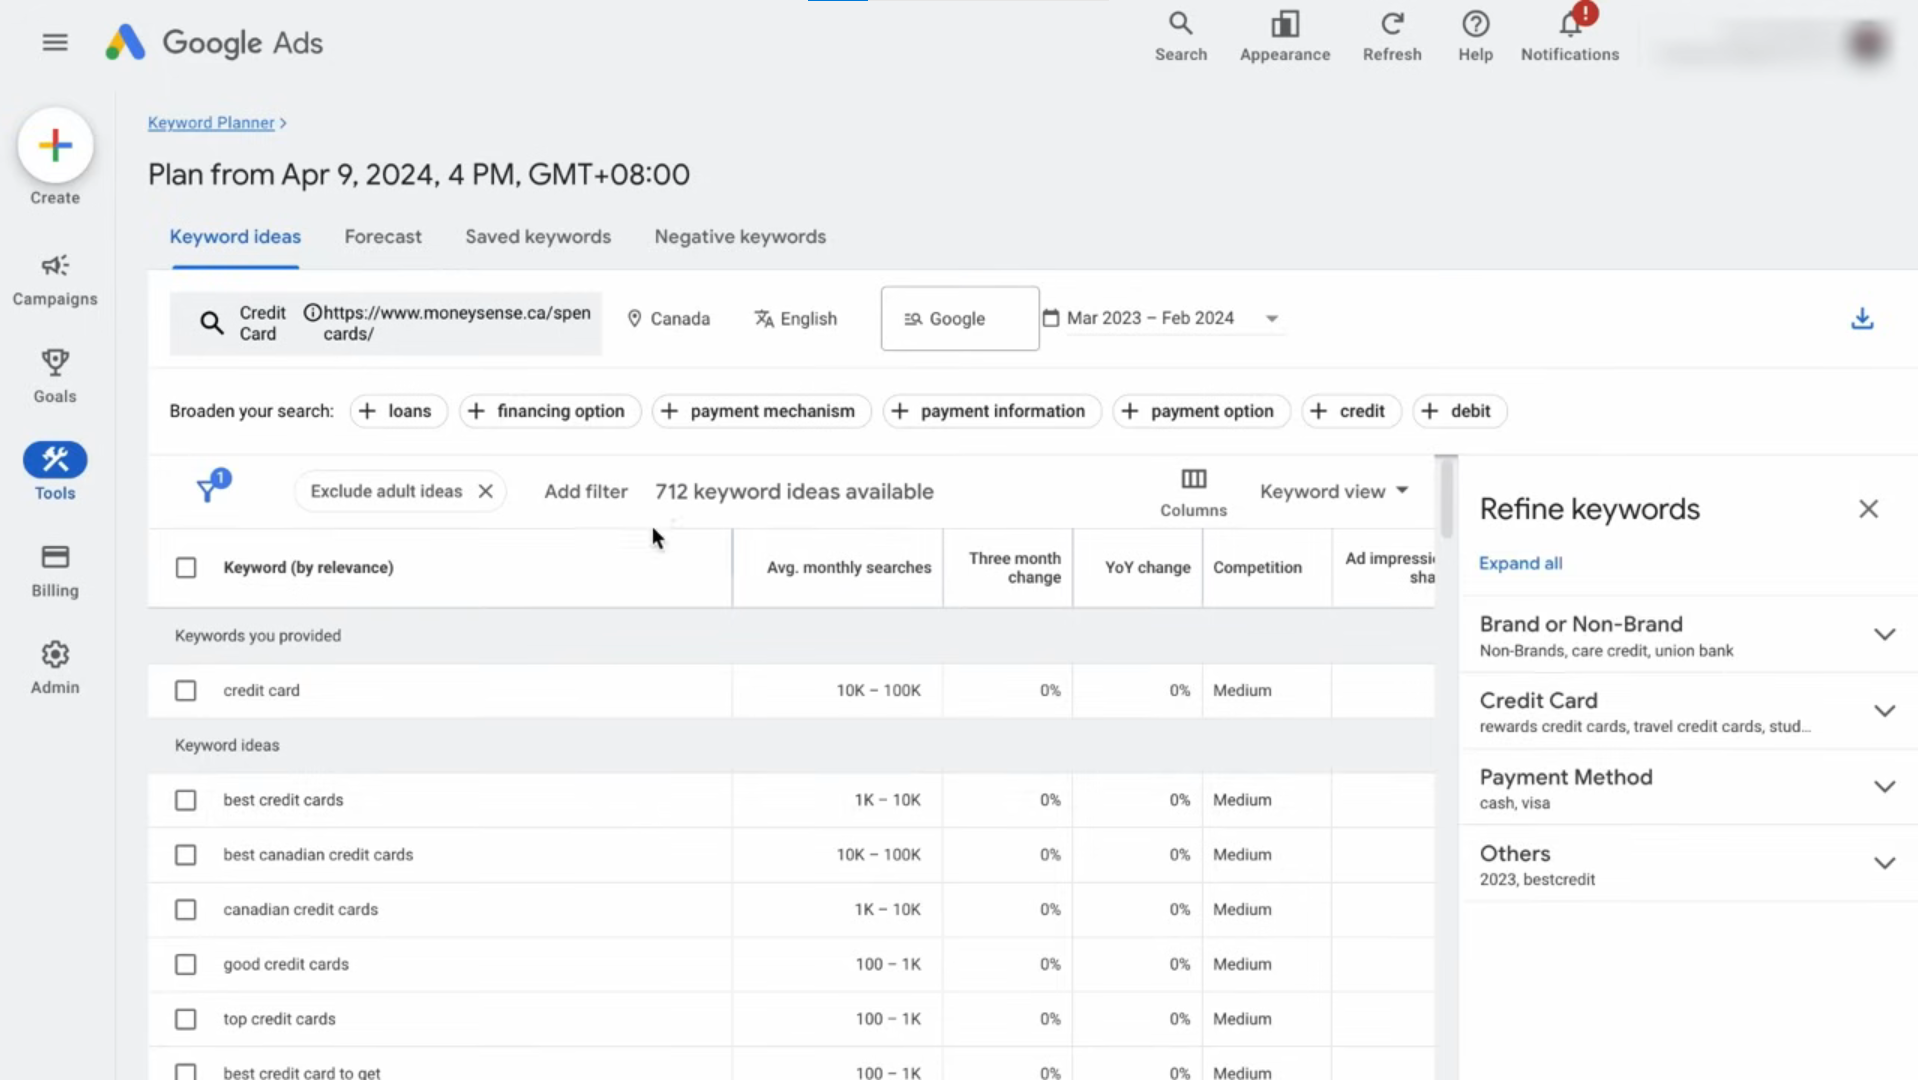Toggle the select all keywords checkbox

pos(186,567)
